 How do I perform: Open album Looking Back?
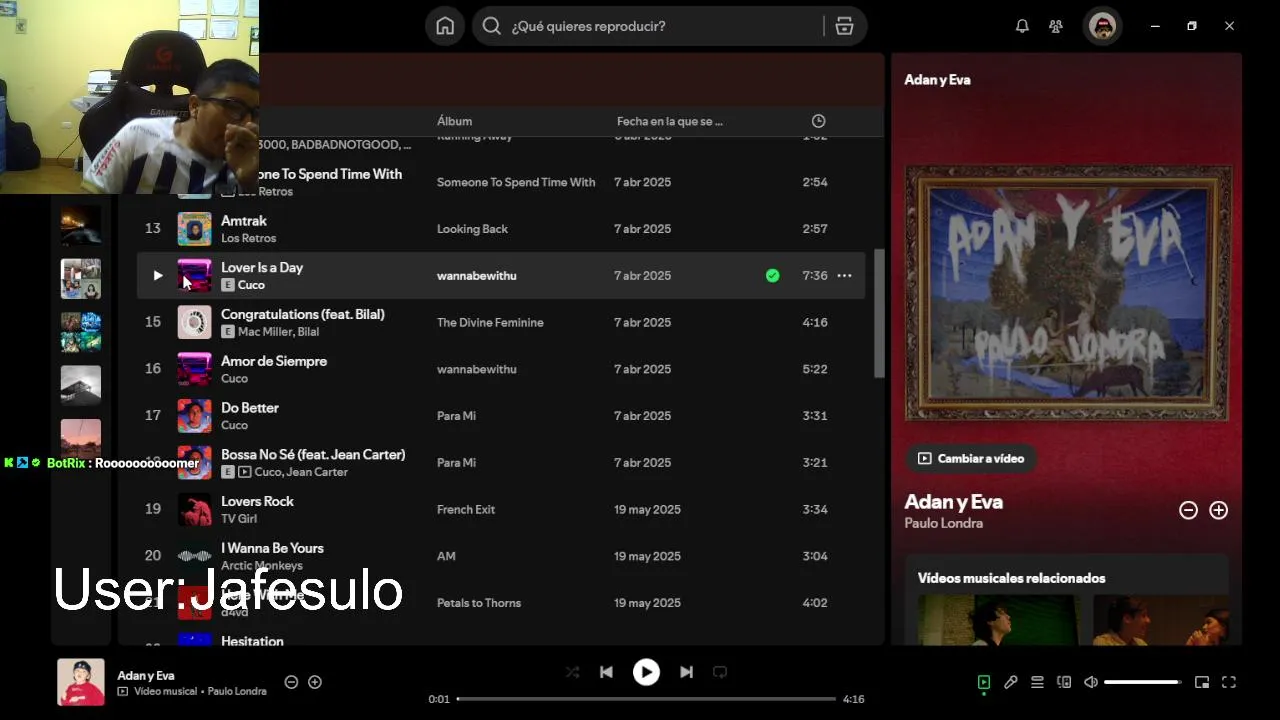click(x=472, y=229)
